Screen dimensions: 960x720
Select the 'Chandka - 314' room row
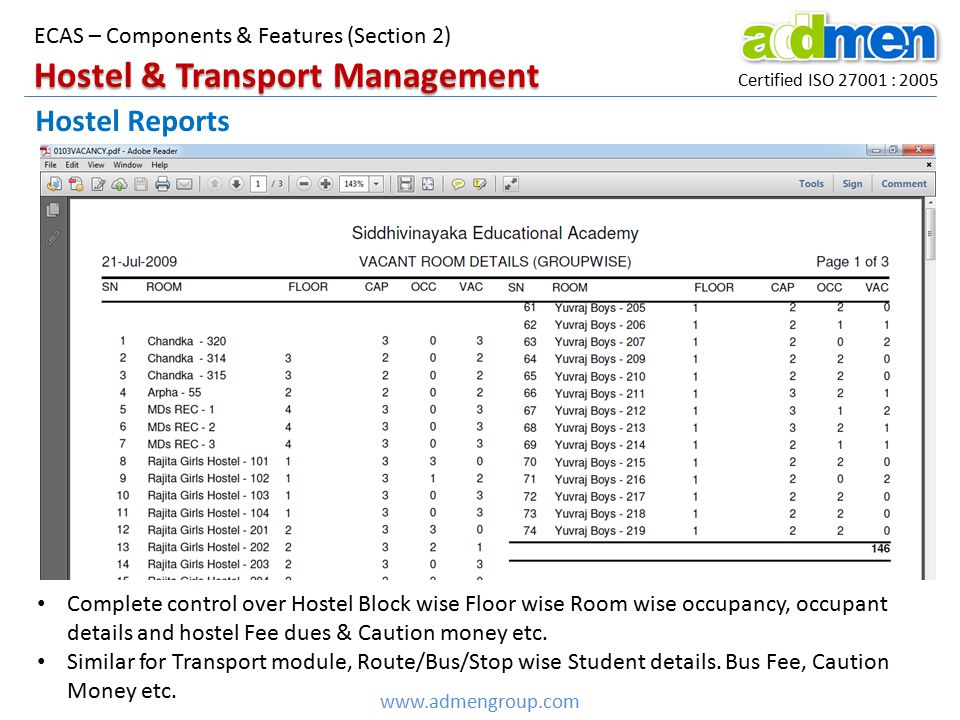(x=302, y=358)
